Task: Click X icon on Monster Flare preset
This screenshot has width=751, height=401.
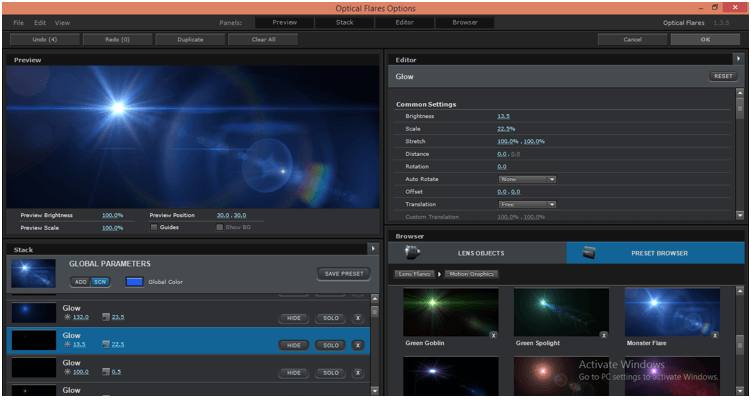Action: click(715, 336)
